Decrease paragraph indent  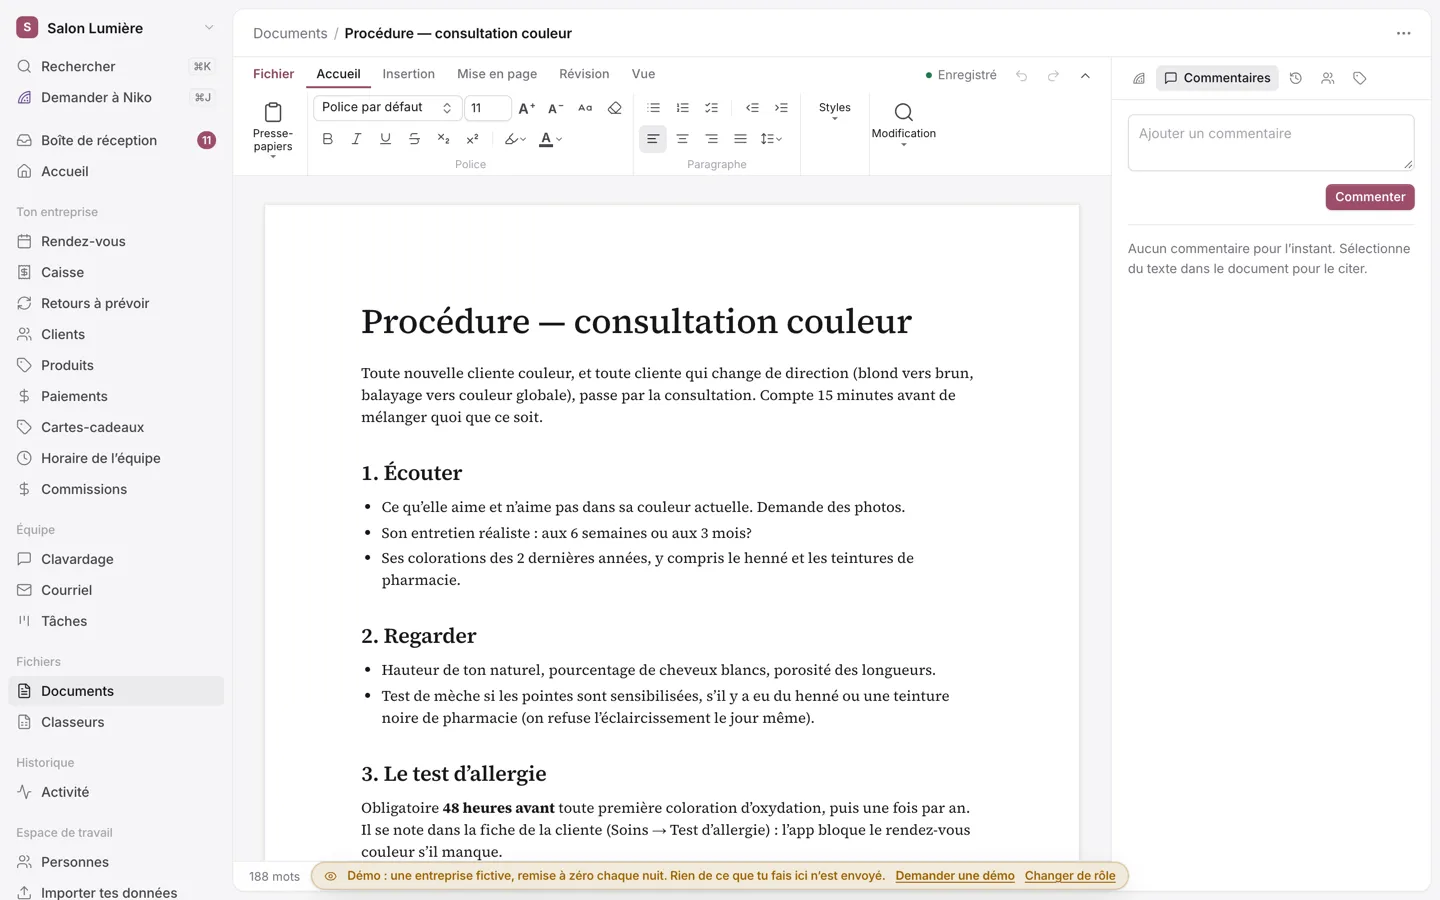[x=752, y=108]
